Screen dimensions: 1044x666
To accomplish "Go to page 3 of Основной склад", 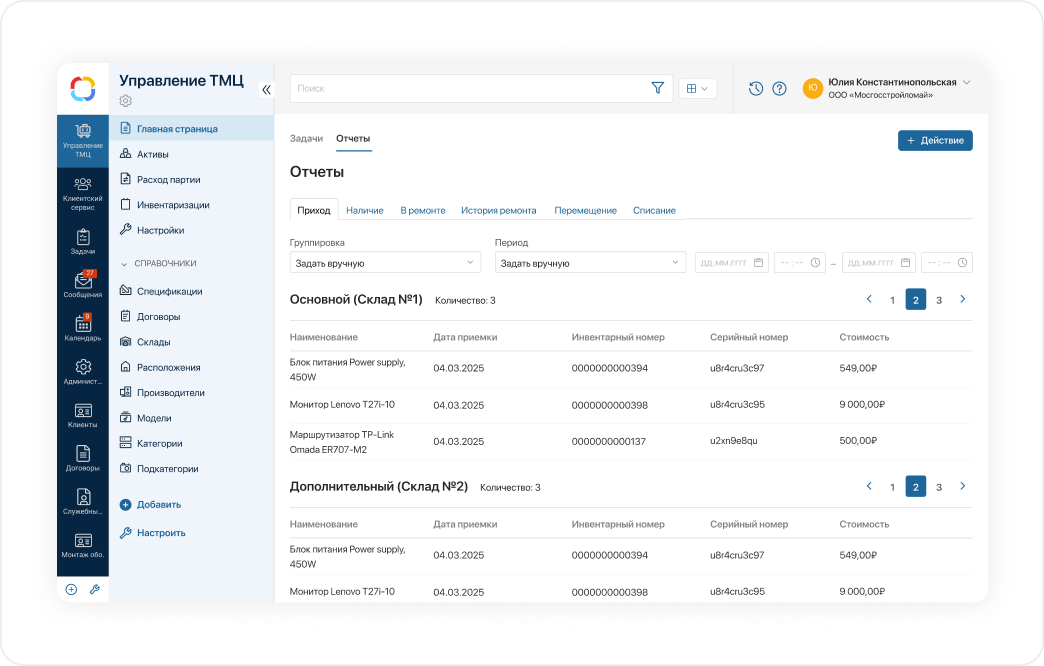I will pos(939,299).
